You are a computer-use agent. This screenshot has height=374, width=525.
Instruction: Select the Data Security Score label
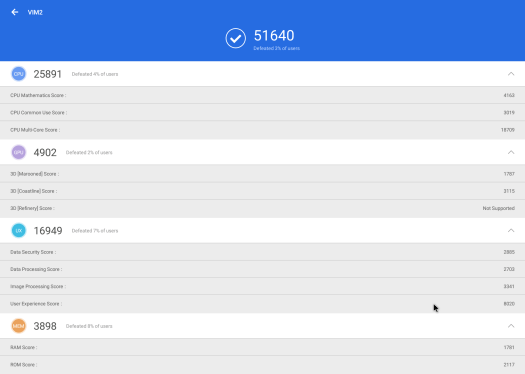pyautogui.click(x=33, y=252)
